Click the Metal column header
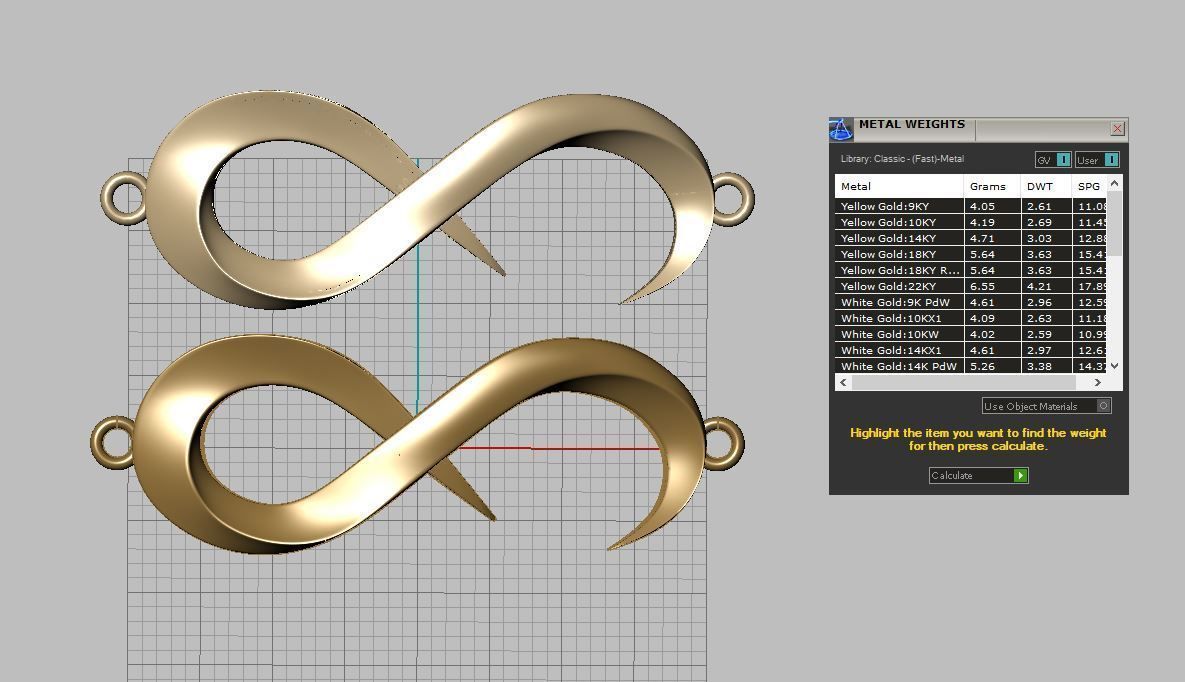Viewport: 1185px width, 682px height. pyautogui.click(x=855, y=186)
